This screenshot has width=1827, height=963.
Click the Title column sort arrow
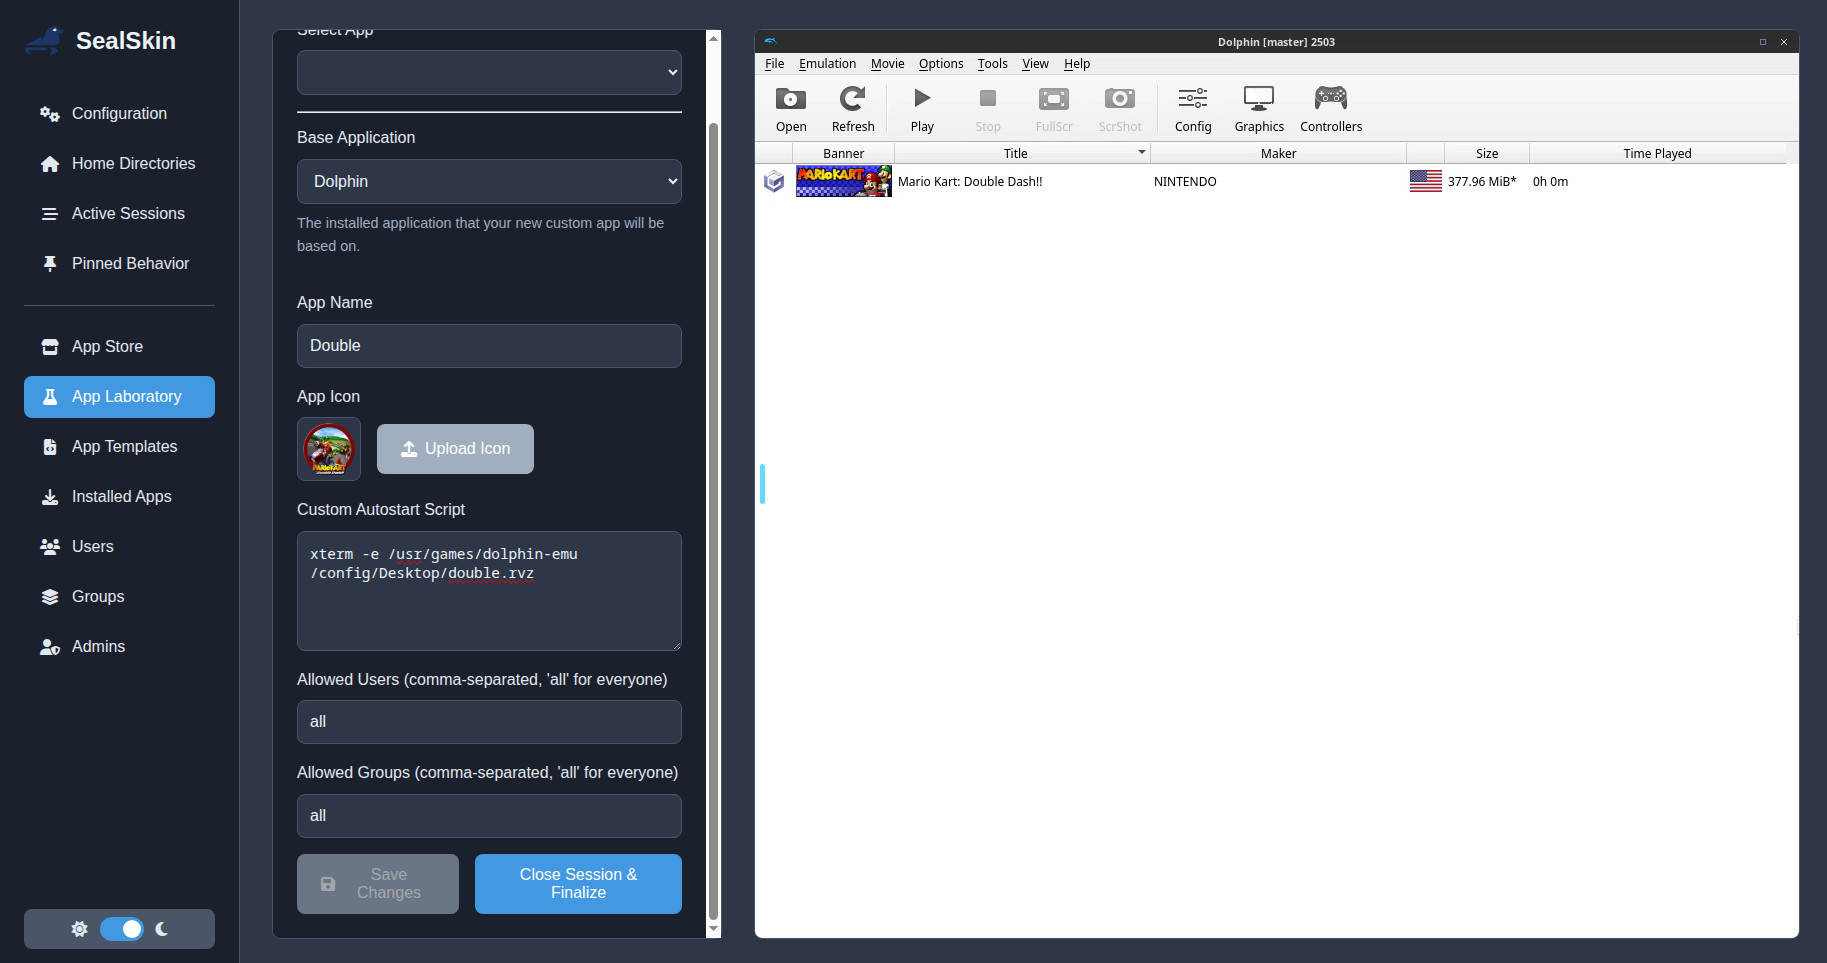click(1139, 153)
